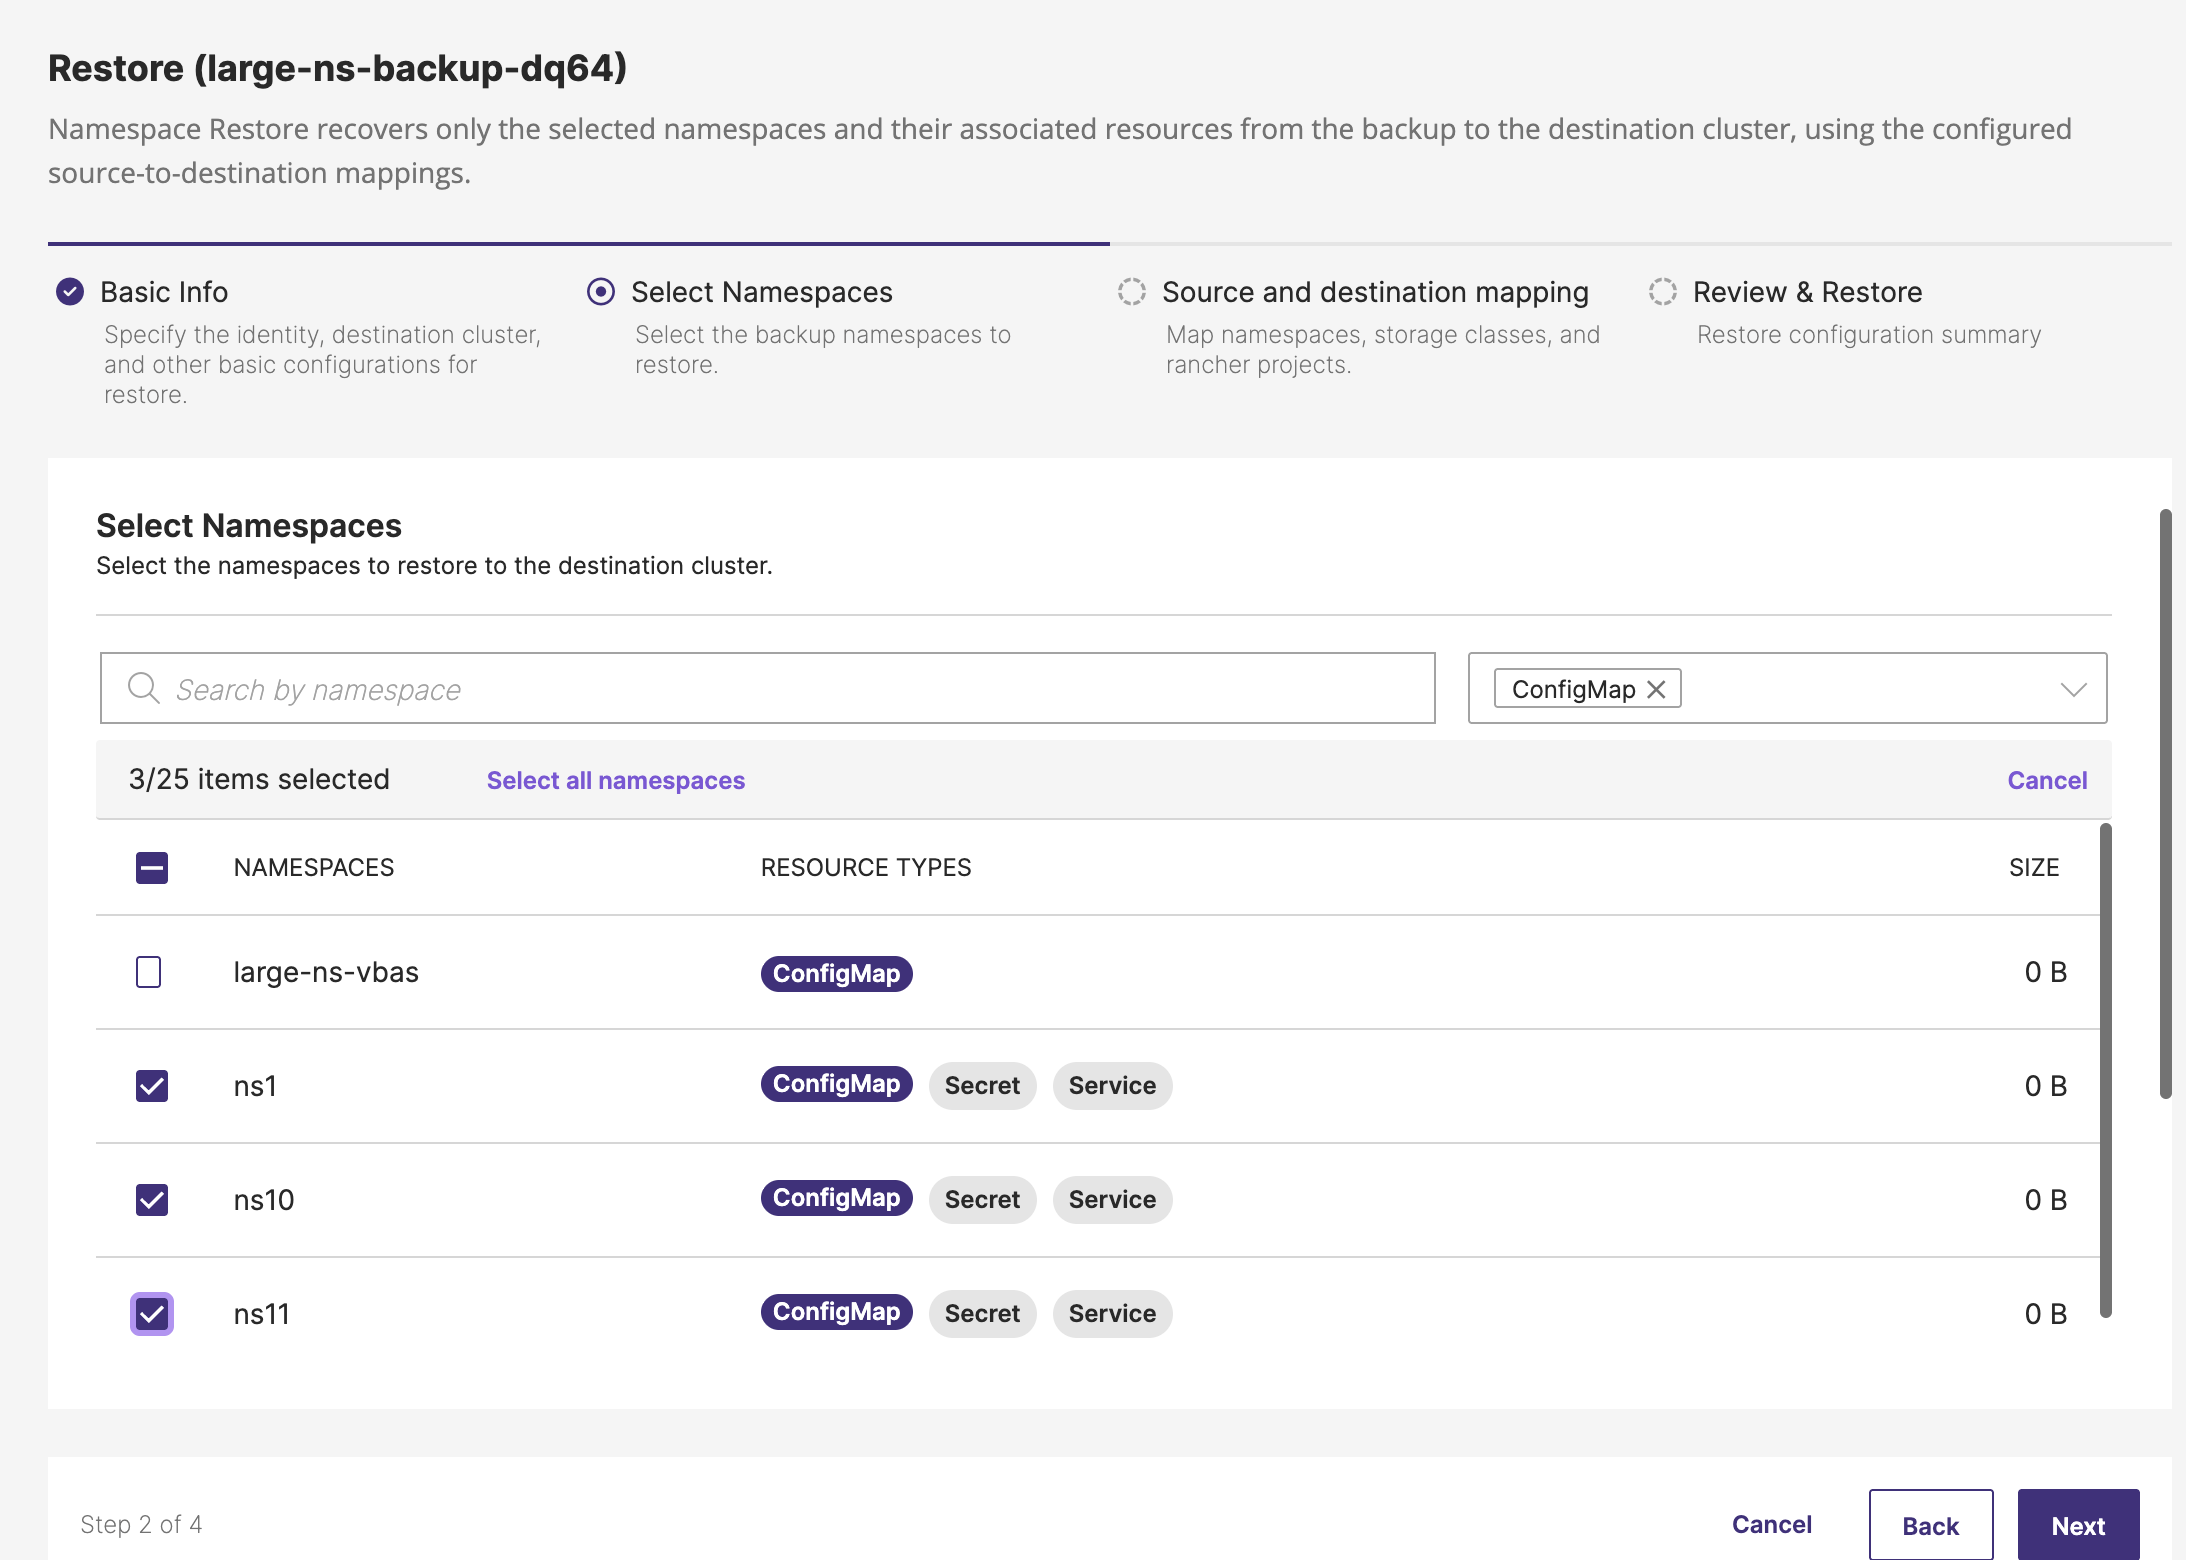
Task: Toggle the header select-all checkbox
Action: (152, 867)
